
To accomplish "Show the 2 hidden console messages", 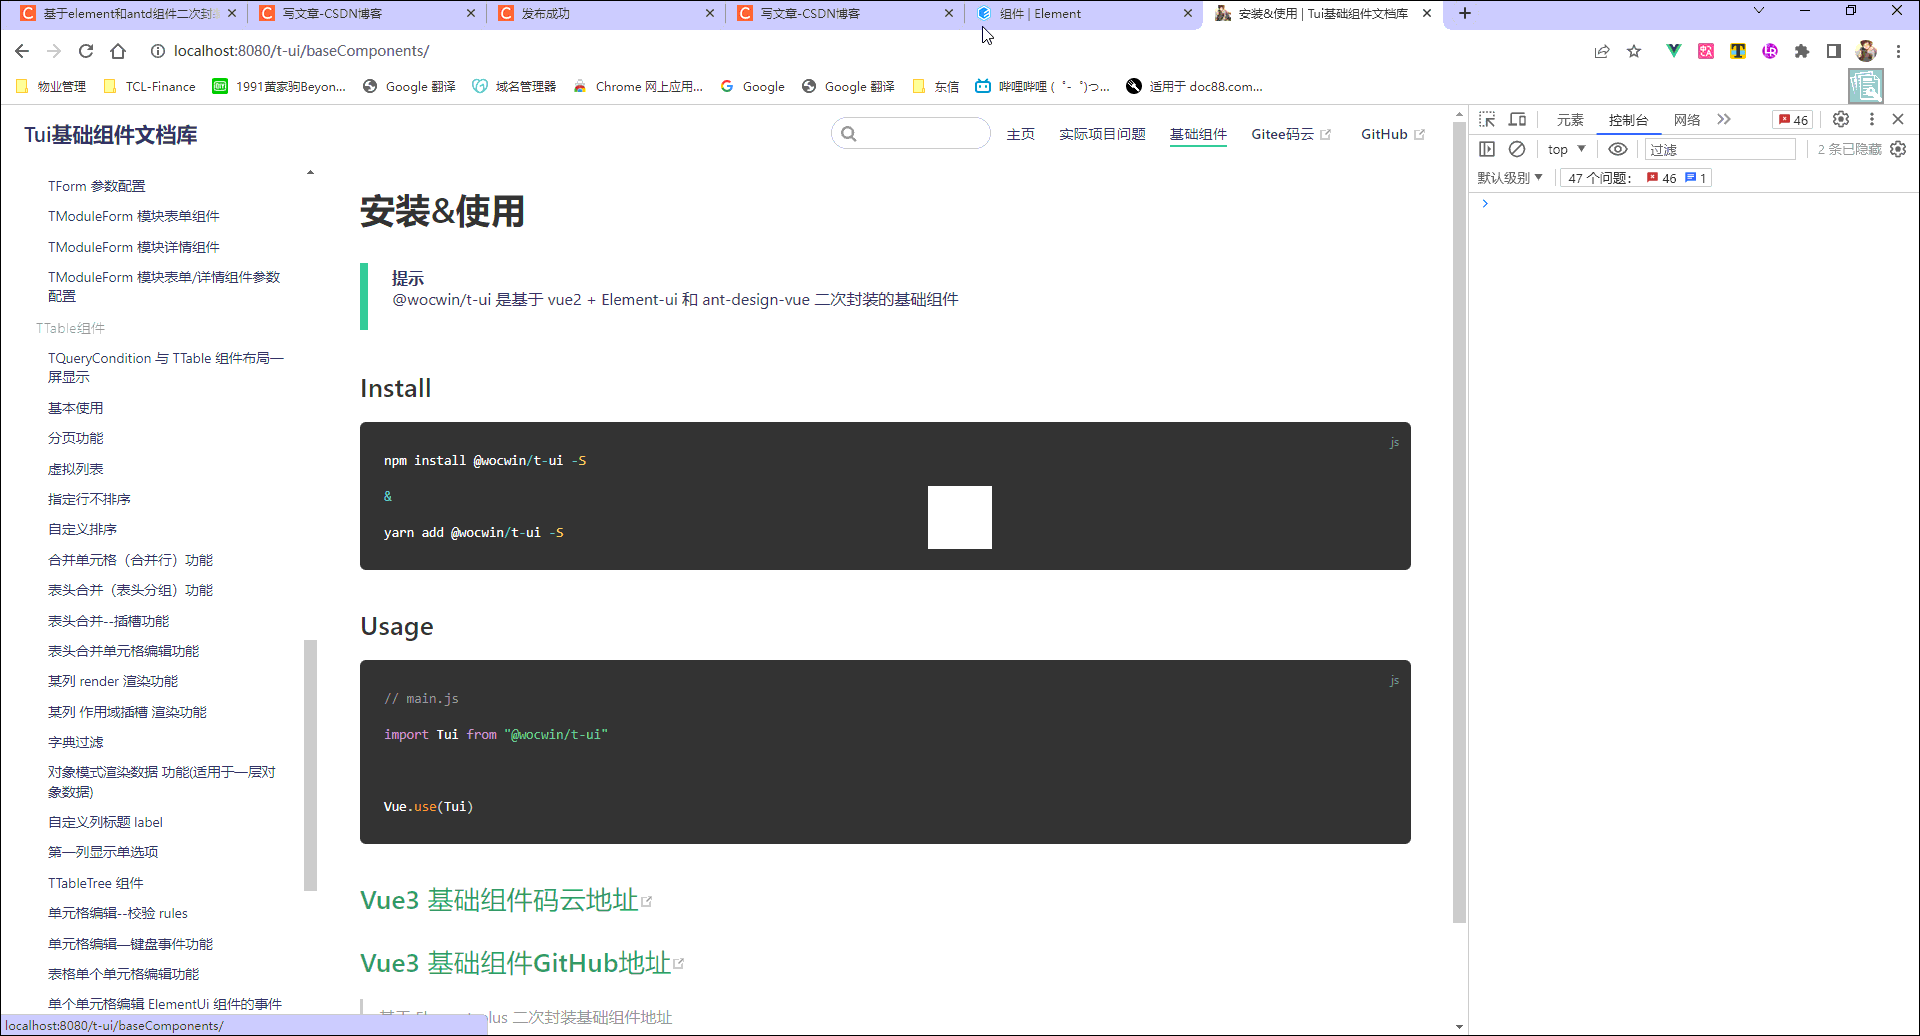I will pos(1852,149).
